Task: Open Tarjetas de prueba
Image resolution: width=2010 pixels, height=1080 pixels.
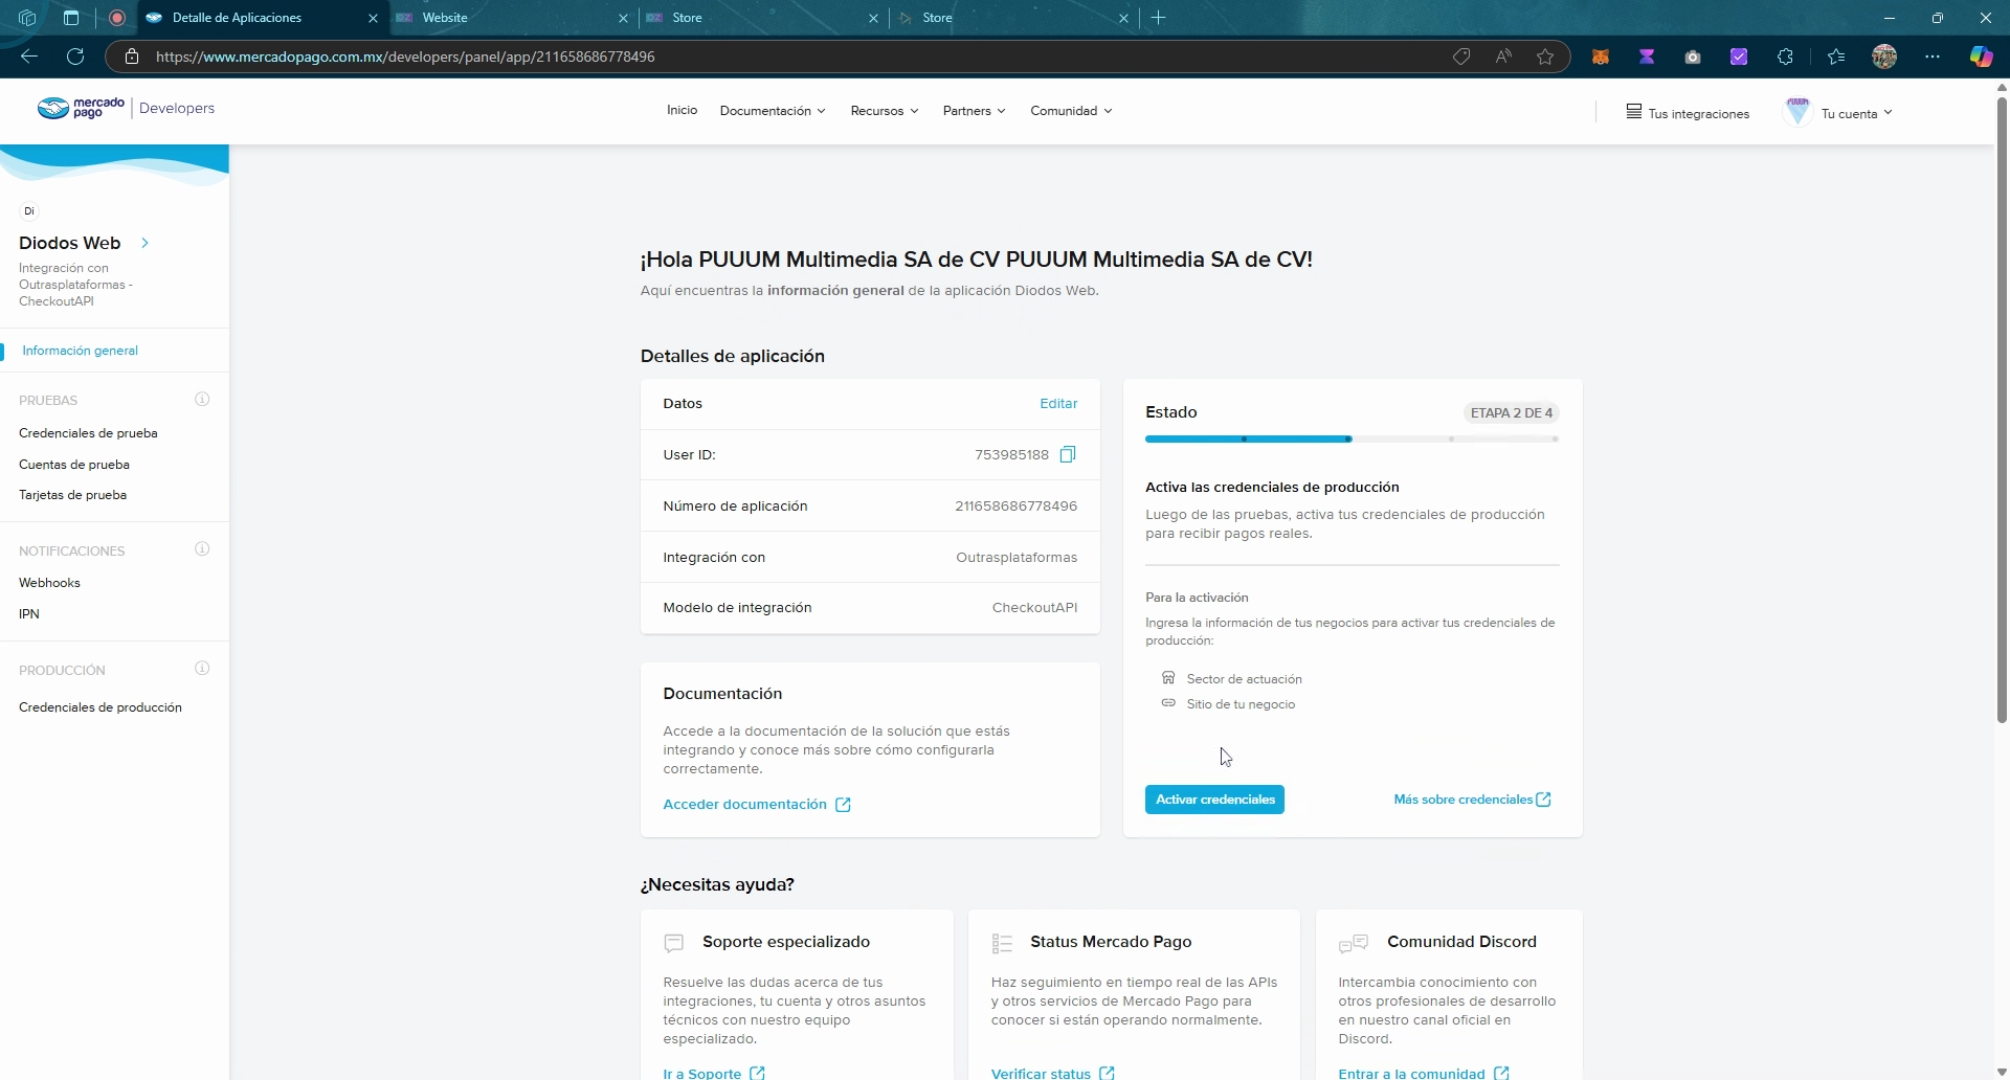Action: click(73, 495)
